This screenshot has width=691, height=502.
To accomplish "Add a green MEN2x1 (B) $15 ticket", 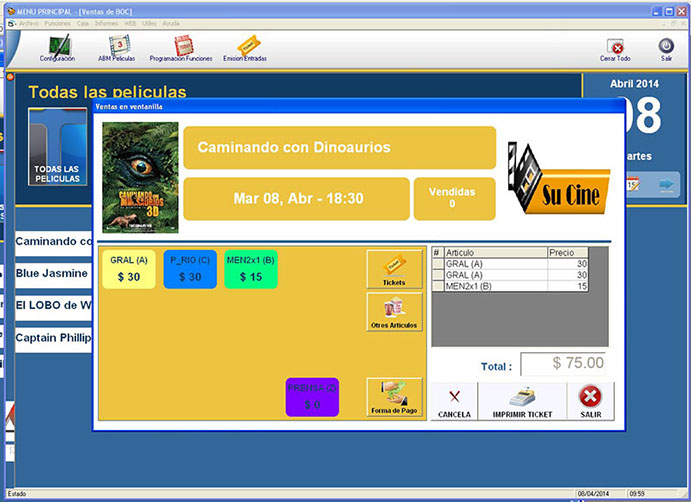I will pos(251,270).
